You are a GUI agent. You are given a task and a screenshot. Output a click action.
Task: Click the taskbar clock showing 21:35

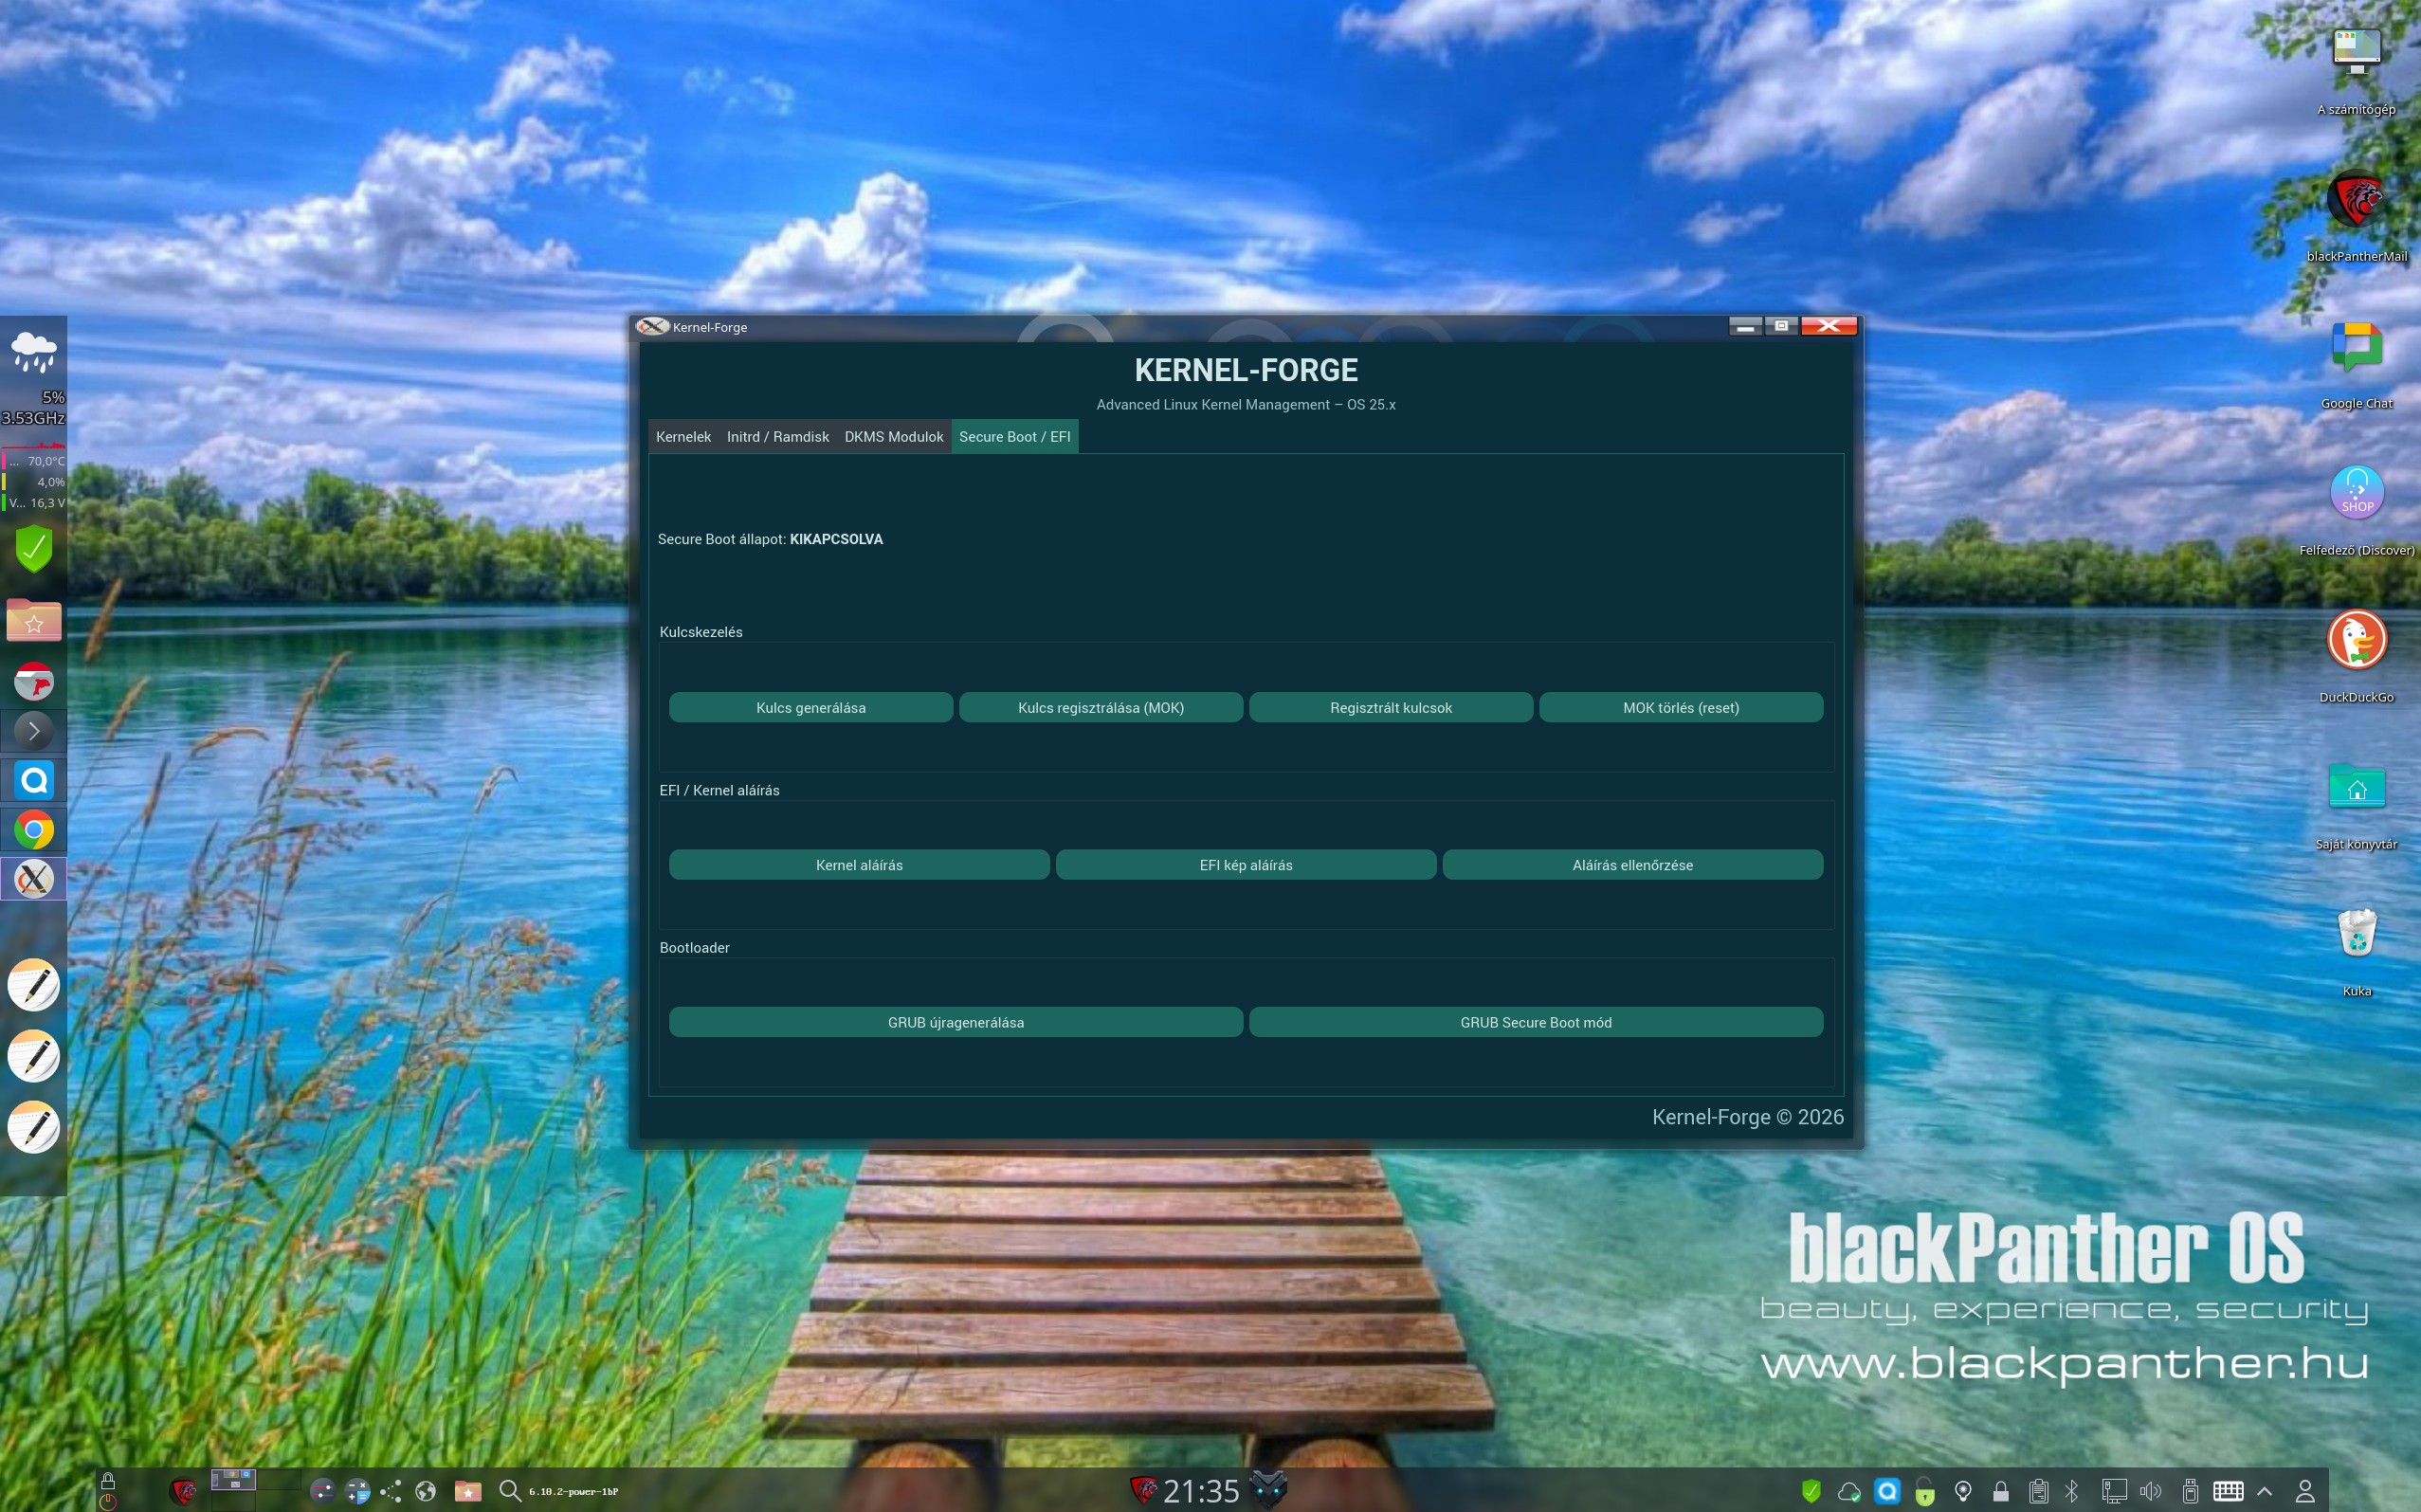tap(1200, 1491)
